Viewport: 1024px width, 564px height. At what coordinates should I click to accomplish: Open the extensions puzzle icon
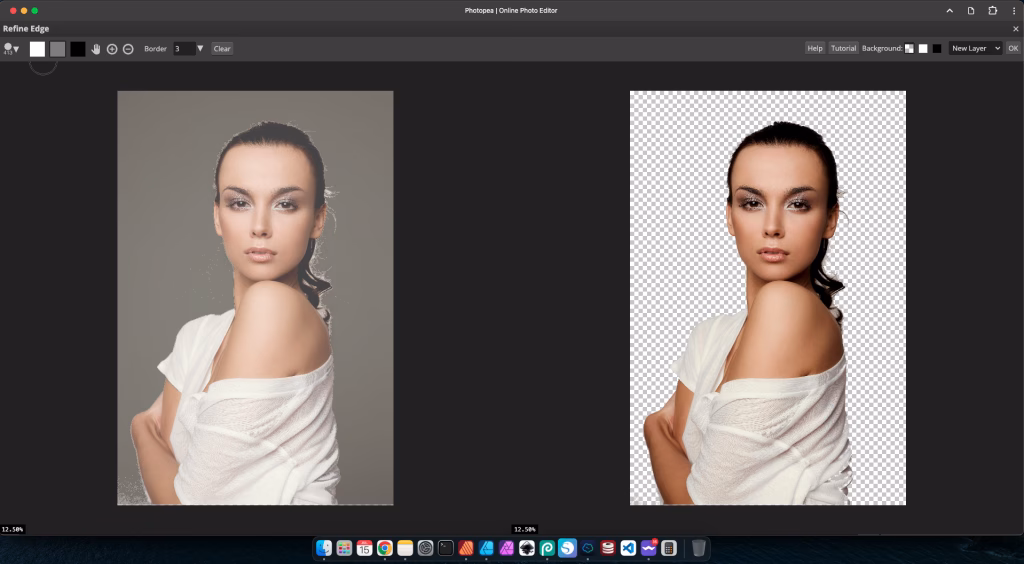click(x=993, y=10)
